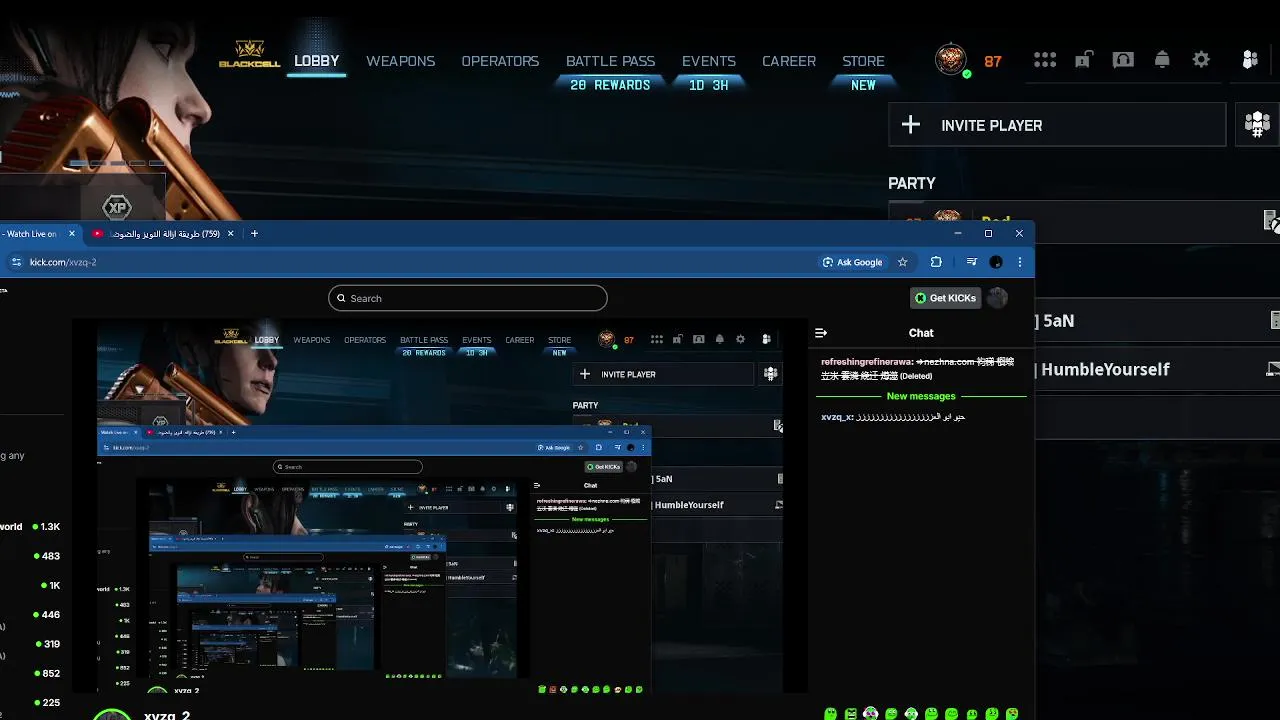Click the Kick Search field
The image size is (1280, 720).
468,298
